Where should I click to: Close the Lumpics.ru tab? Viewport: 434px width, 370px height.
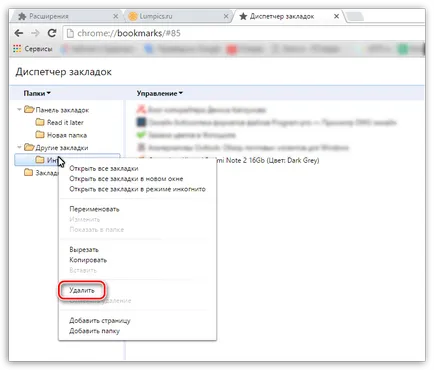click(226, 16)
